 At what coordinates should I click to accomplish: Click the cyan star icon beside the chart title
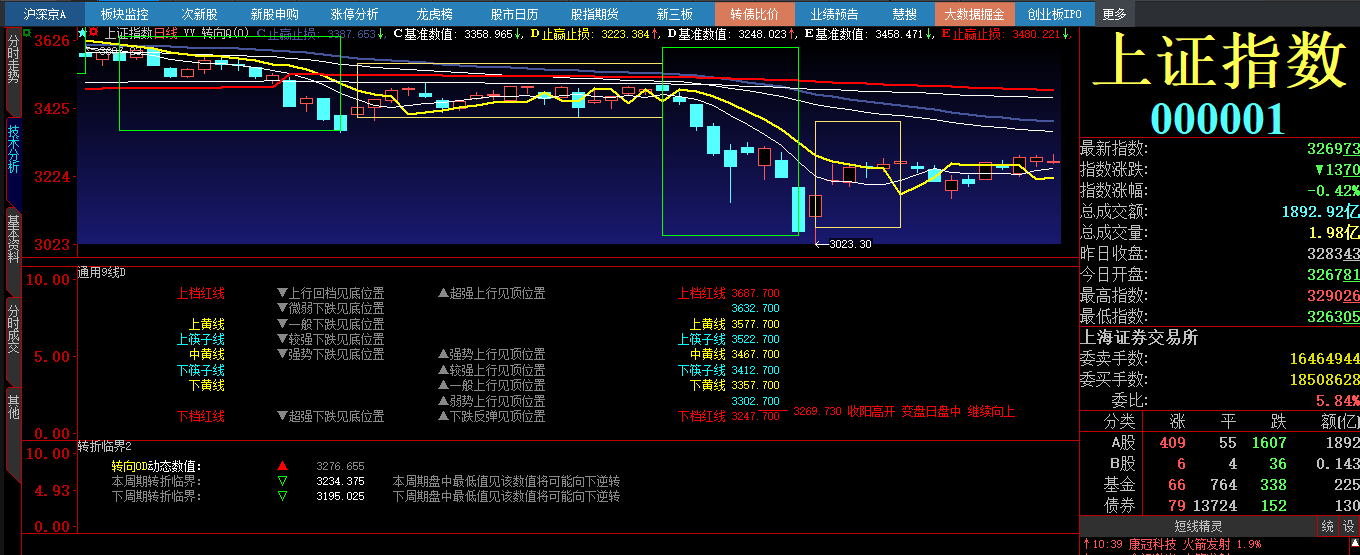tap(82, 33)
